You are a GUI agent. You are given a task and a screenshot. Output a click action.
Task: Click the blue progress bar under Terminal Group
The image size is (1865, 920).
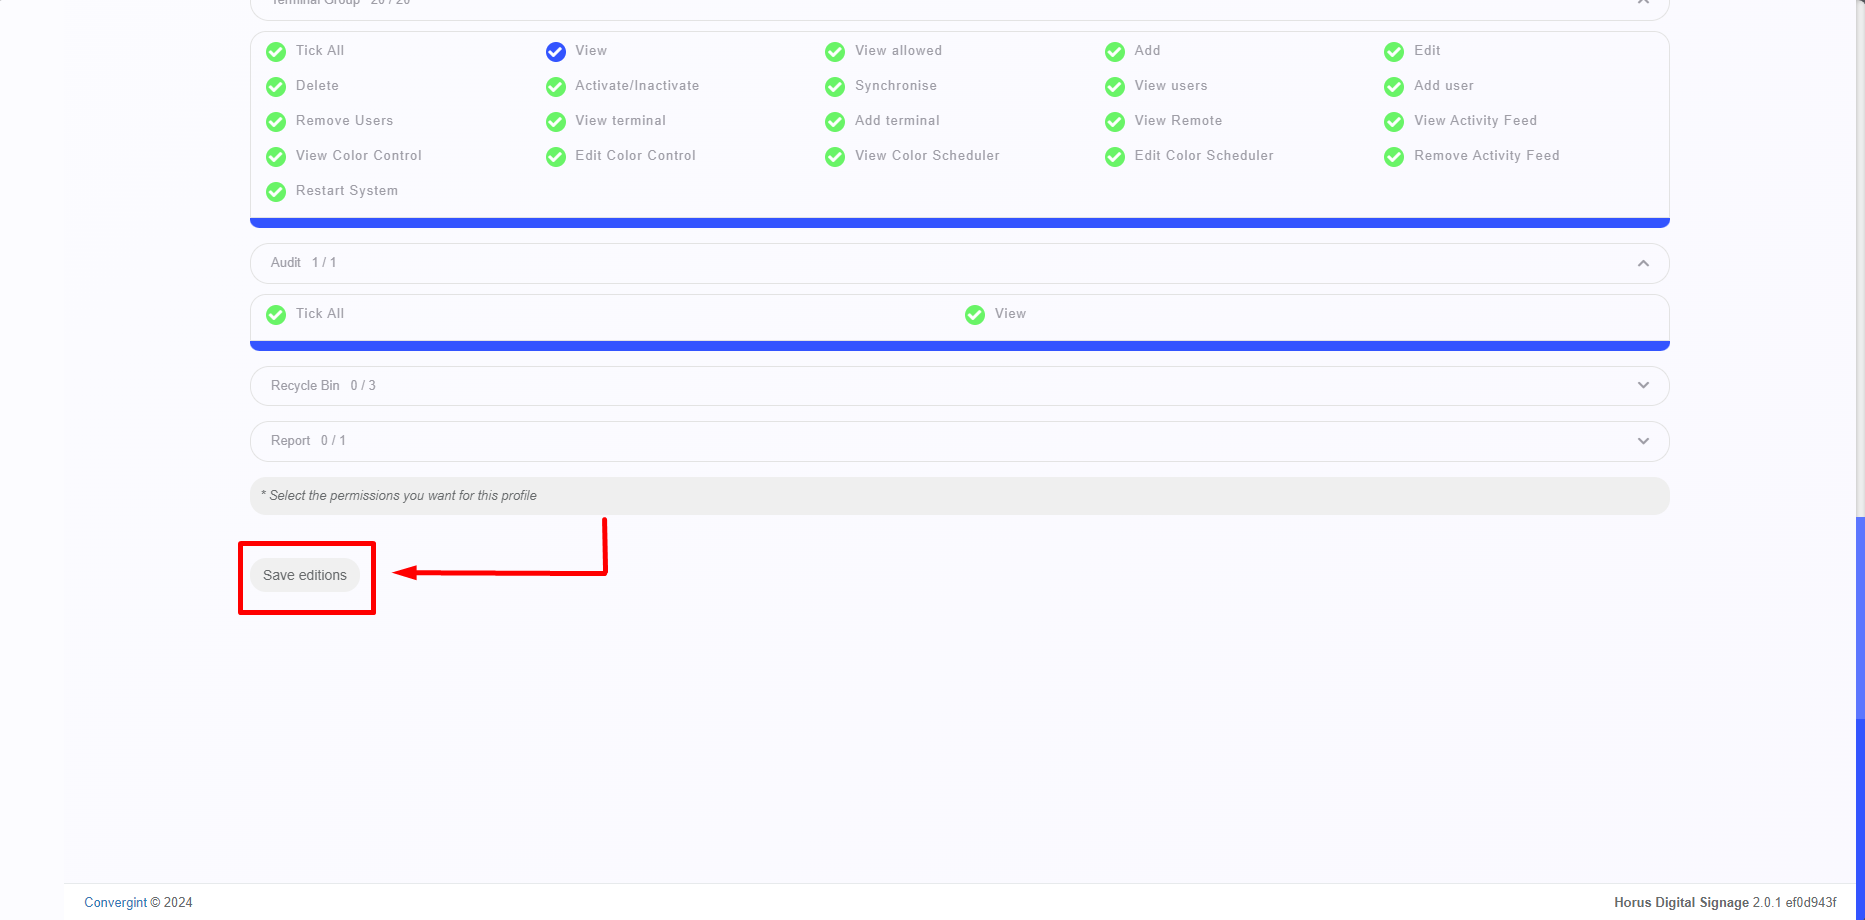958,221
